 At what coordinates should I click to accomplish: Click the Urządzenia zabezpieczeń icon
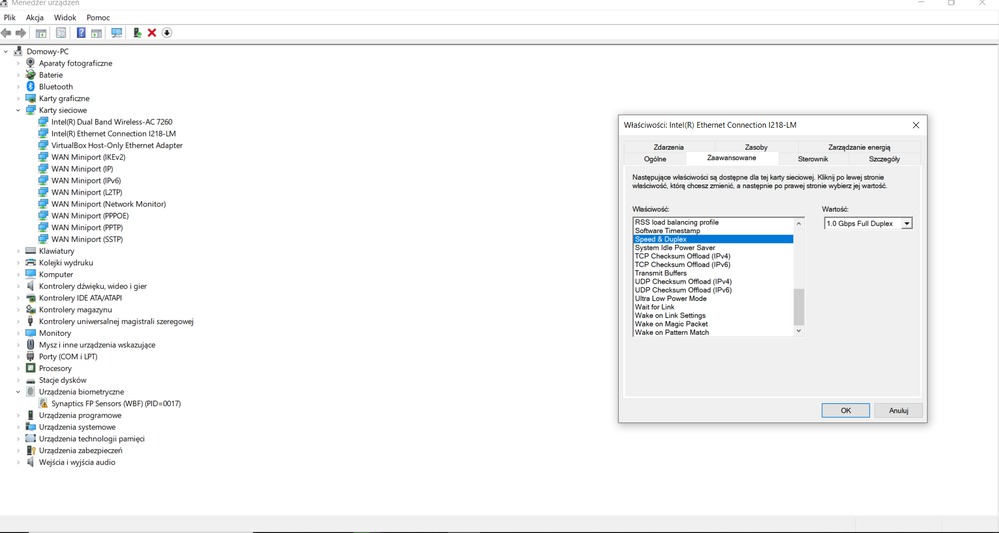pos(30,450)
